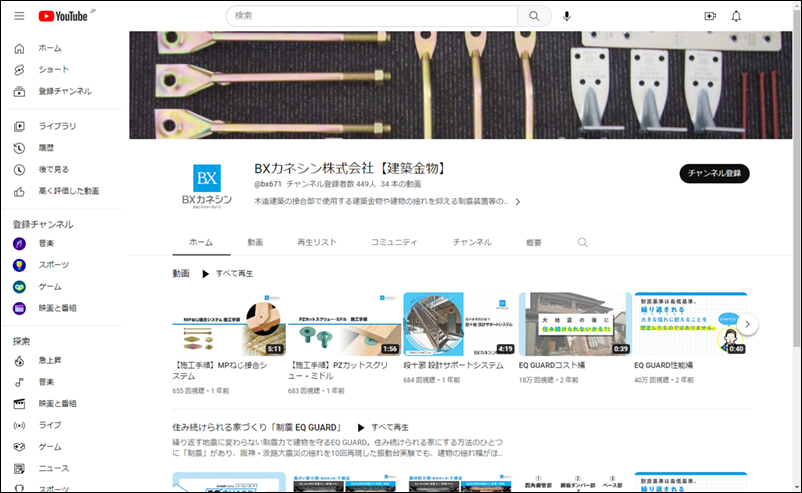Switch to the 再生リスト tab
This screenshot has height=493, width=802.
point(317,242)
